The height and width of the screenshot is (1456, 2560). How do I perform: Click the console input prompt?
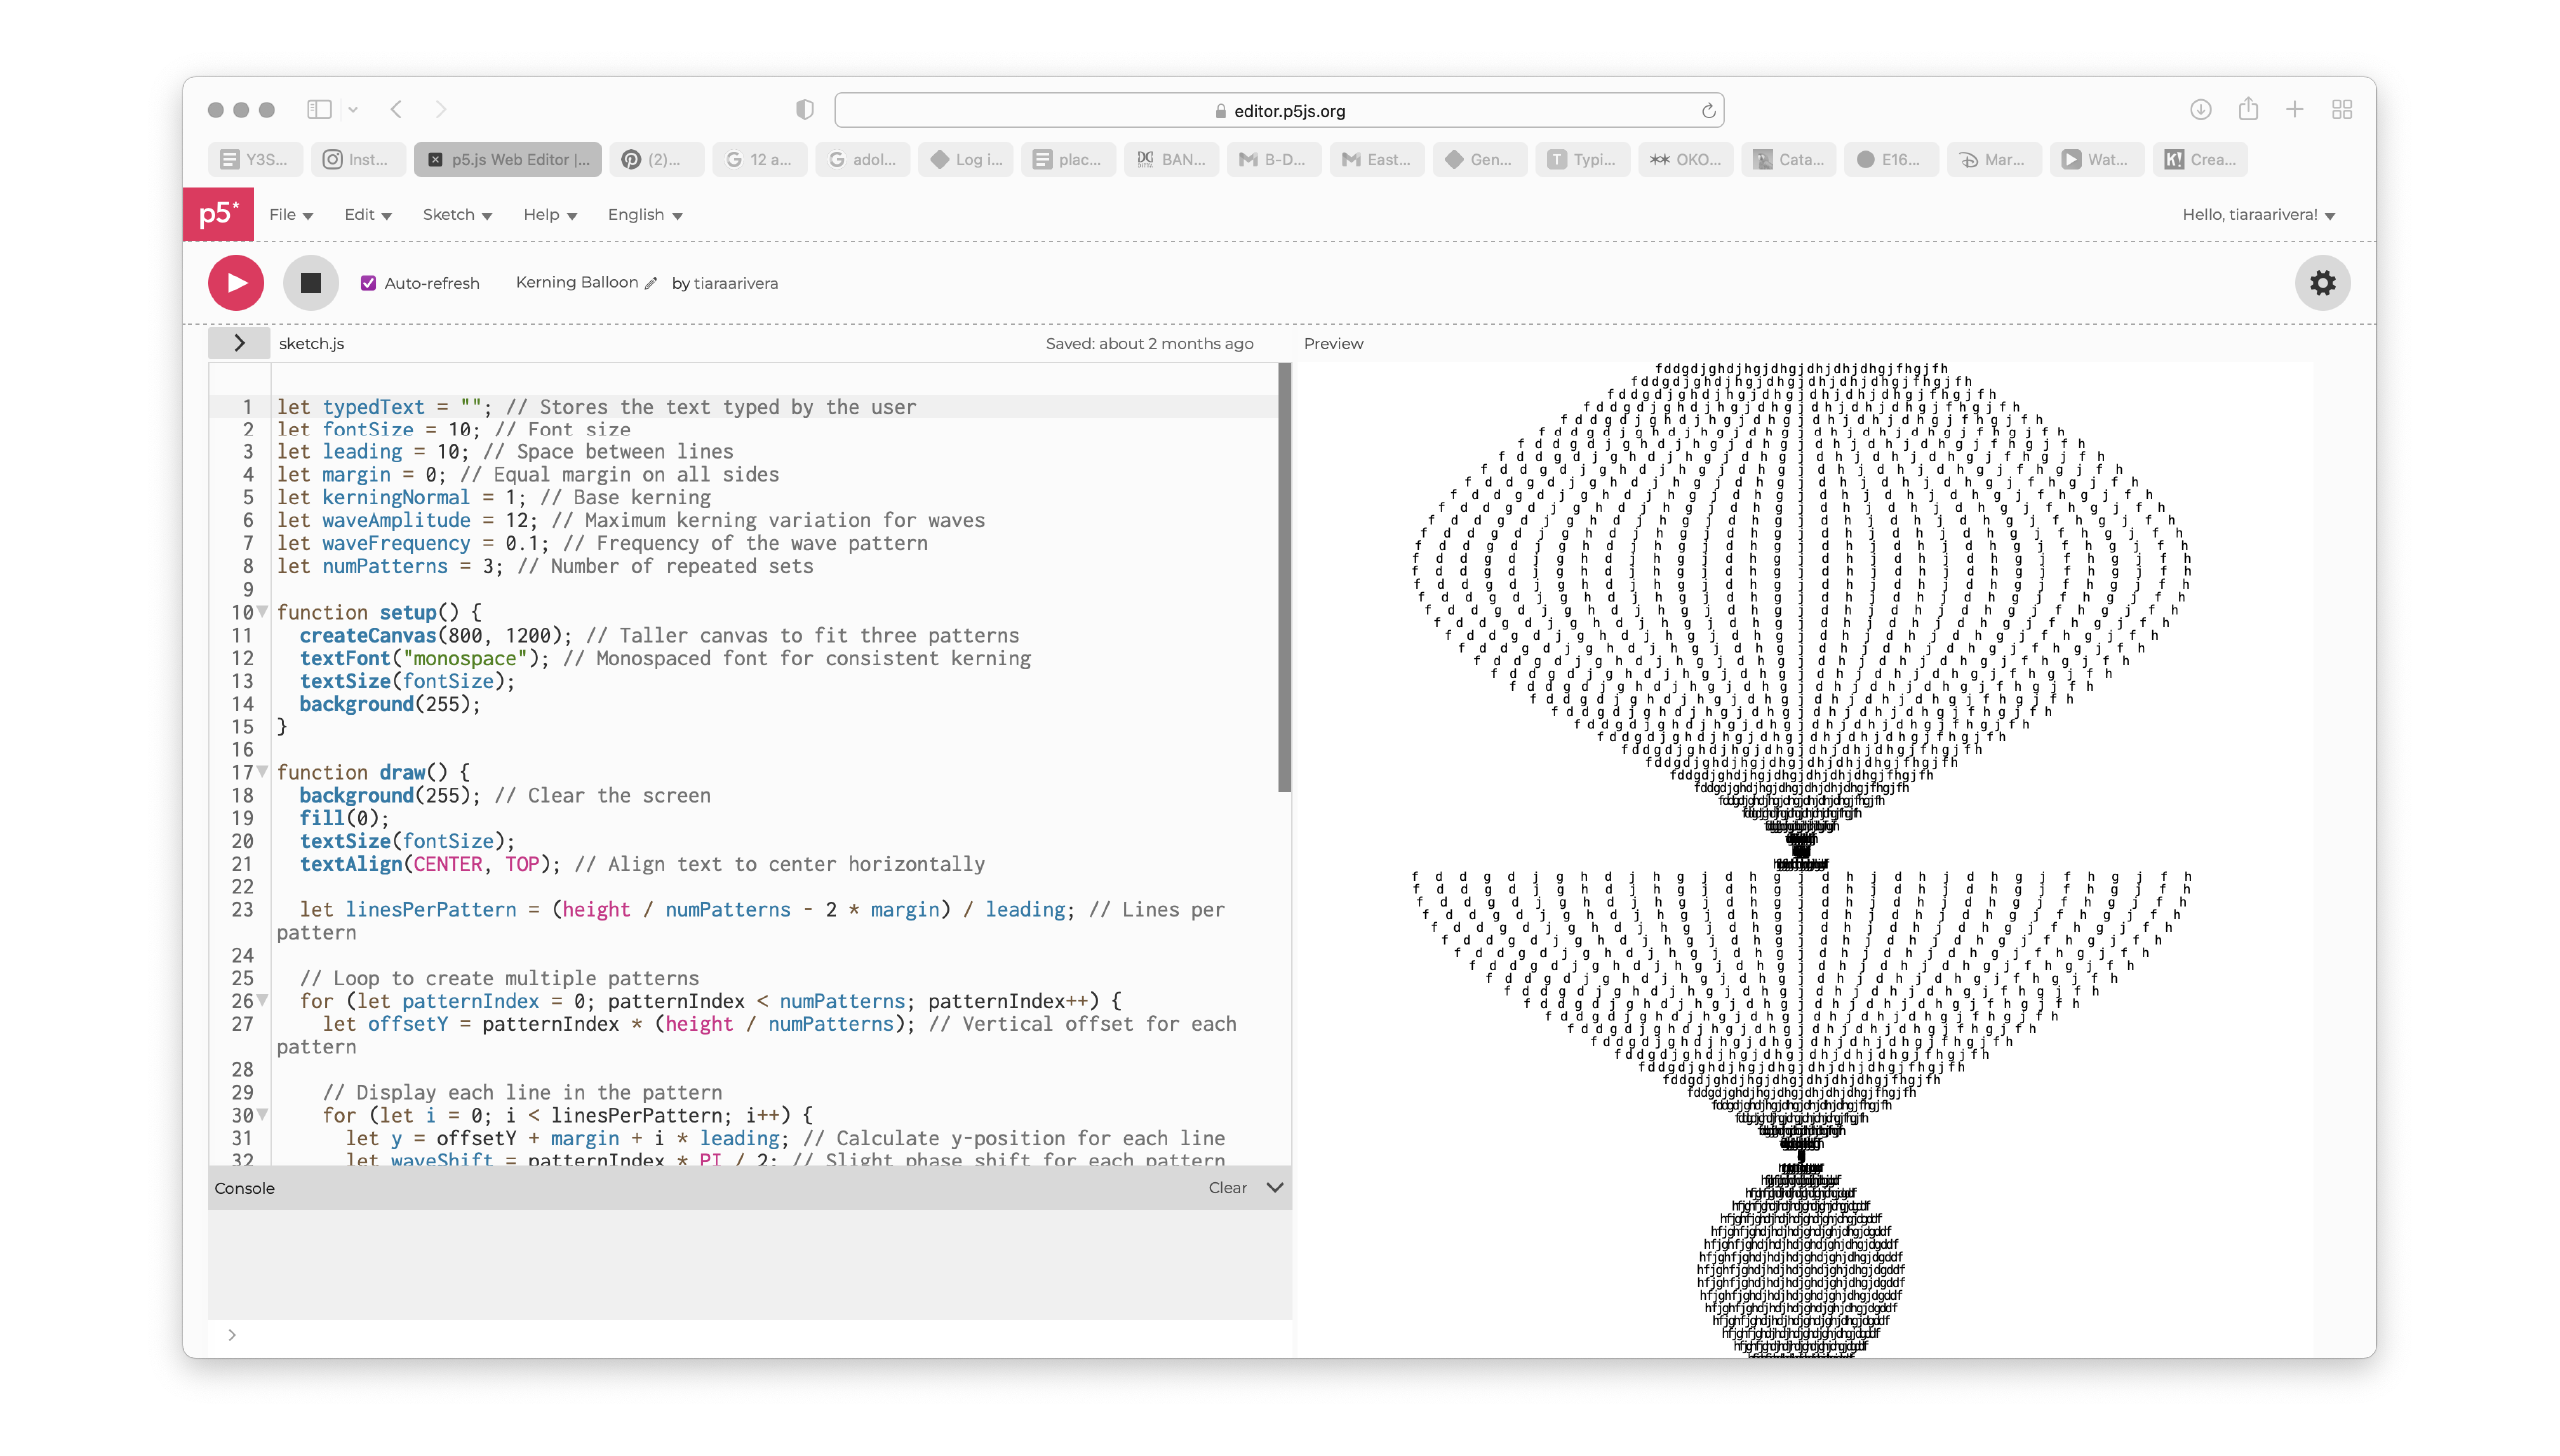750,1335
